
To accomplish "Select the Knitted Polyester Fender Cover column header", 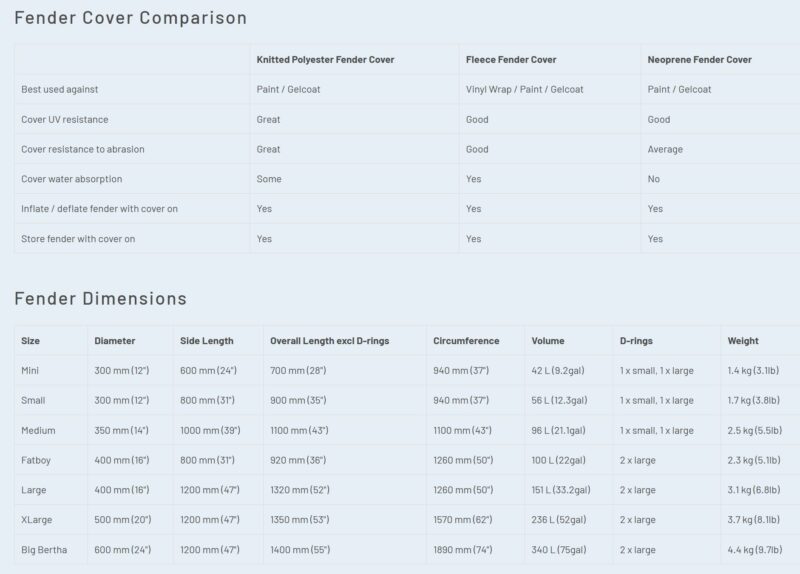I will tap(325, 60).
